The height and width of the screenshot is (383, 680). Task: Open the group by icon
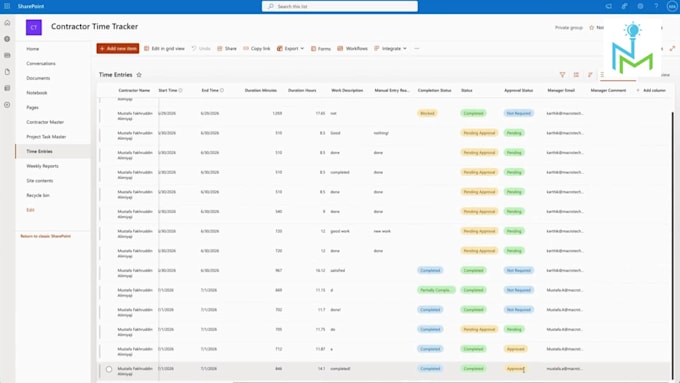(x=576, y=75)
